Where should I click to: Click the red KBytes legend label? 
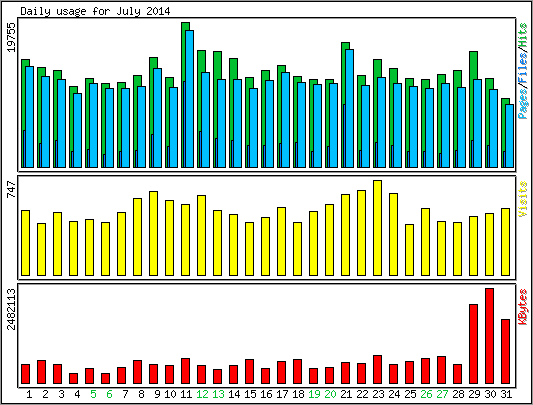523,307
